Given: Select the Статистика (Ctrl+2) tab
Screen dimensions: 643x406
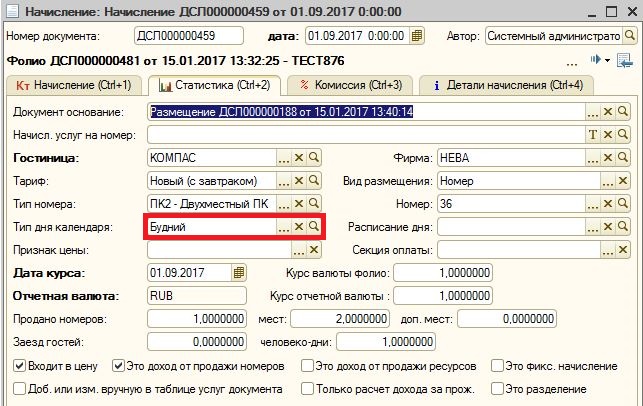Looking at the screenshot, I should point(214,85).
